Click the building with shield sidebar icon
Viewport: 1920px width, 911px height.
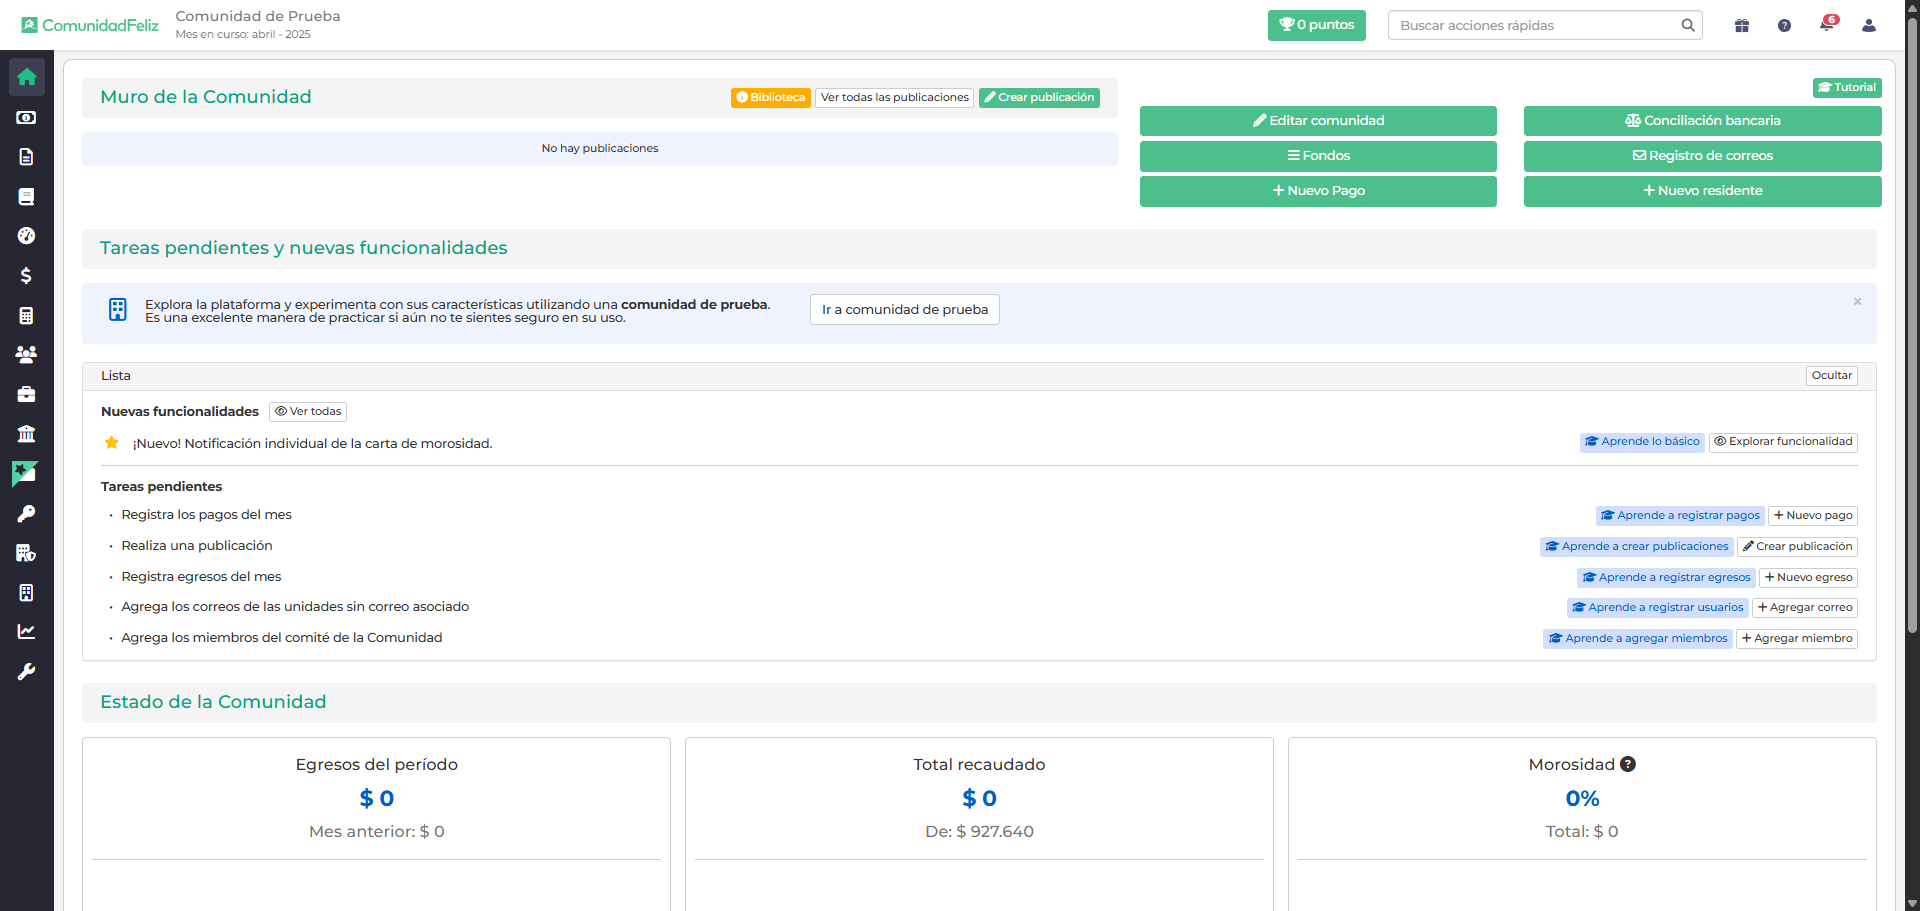(27, 553)
